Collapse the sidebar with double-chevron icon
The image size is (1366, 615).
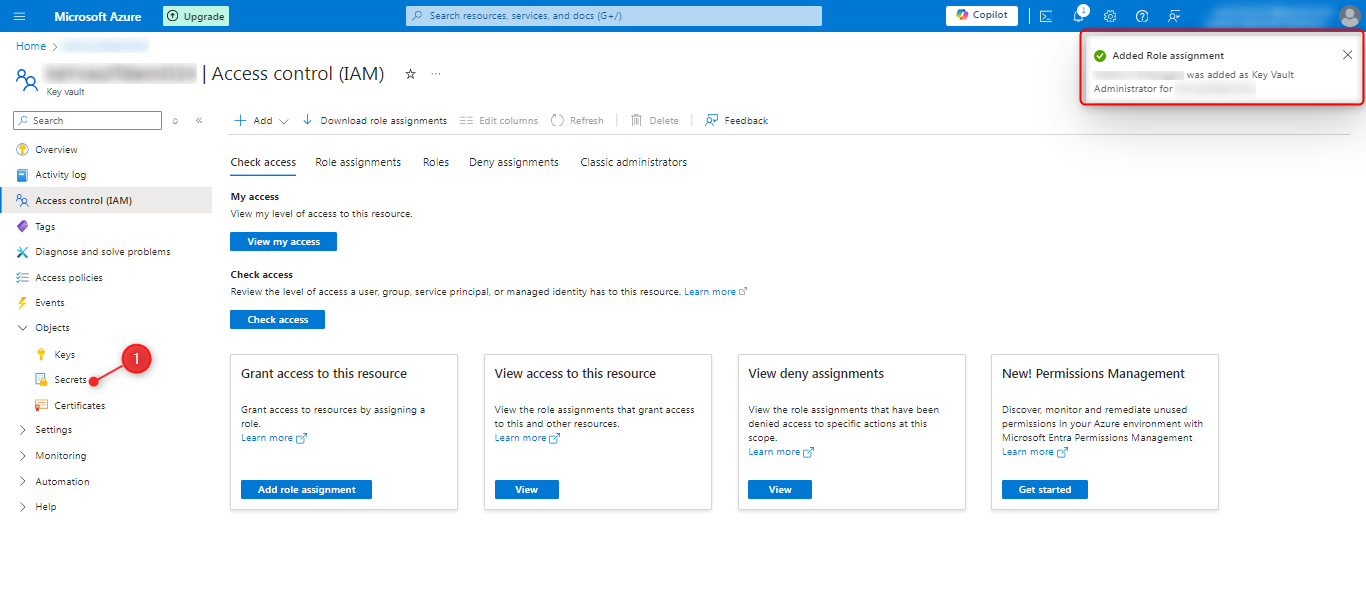(x=199, y=121)
